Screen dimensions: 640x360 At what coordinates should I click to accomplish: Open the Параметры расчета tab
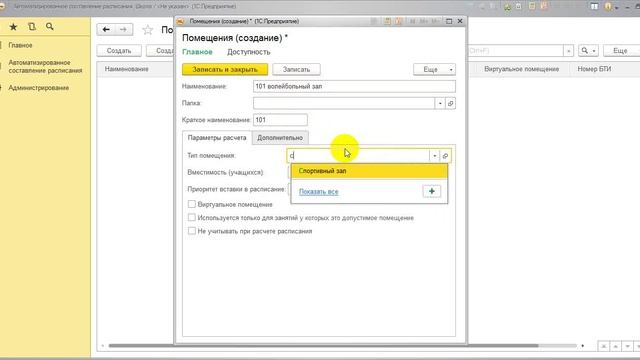coord(217,138)
